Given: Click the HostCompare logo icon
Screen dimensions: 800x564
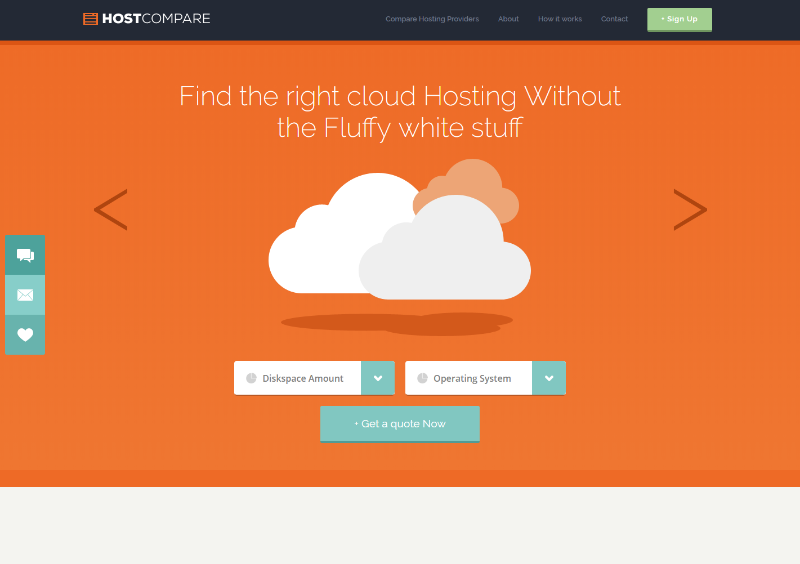Looking at the screenshot, I should click(x=90, y=19).
